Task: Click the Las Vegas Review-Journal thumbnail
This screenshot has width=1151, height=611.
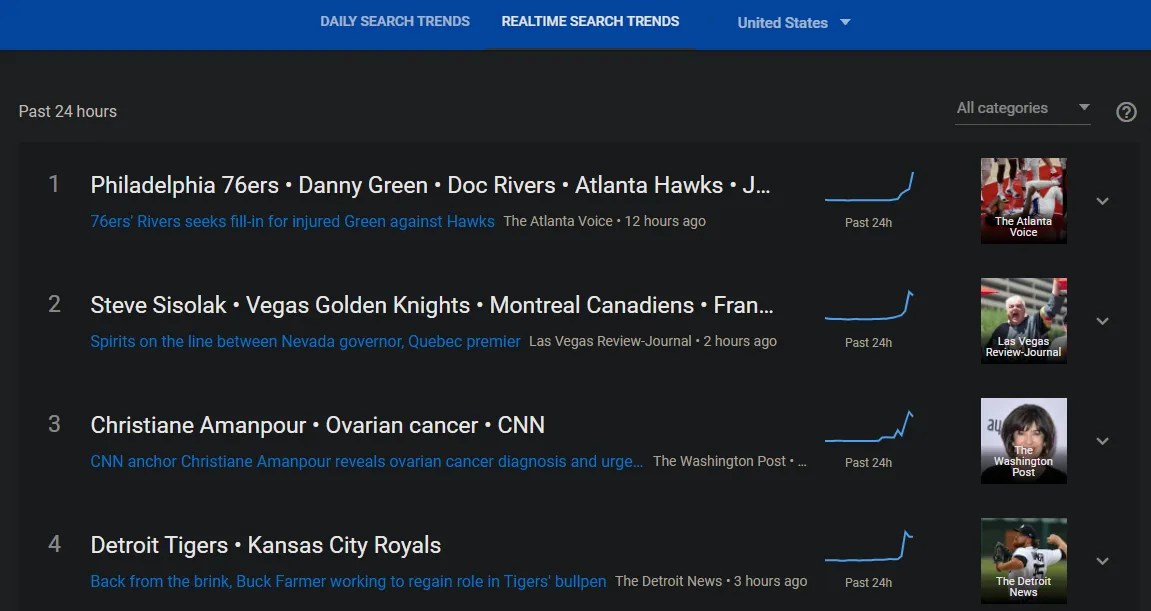Action: (x=1023, y=320)
